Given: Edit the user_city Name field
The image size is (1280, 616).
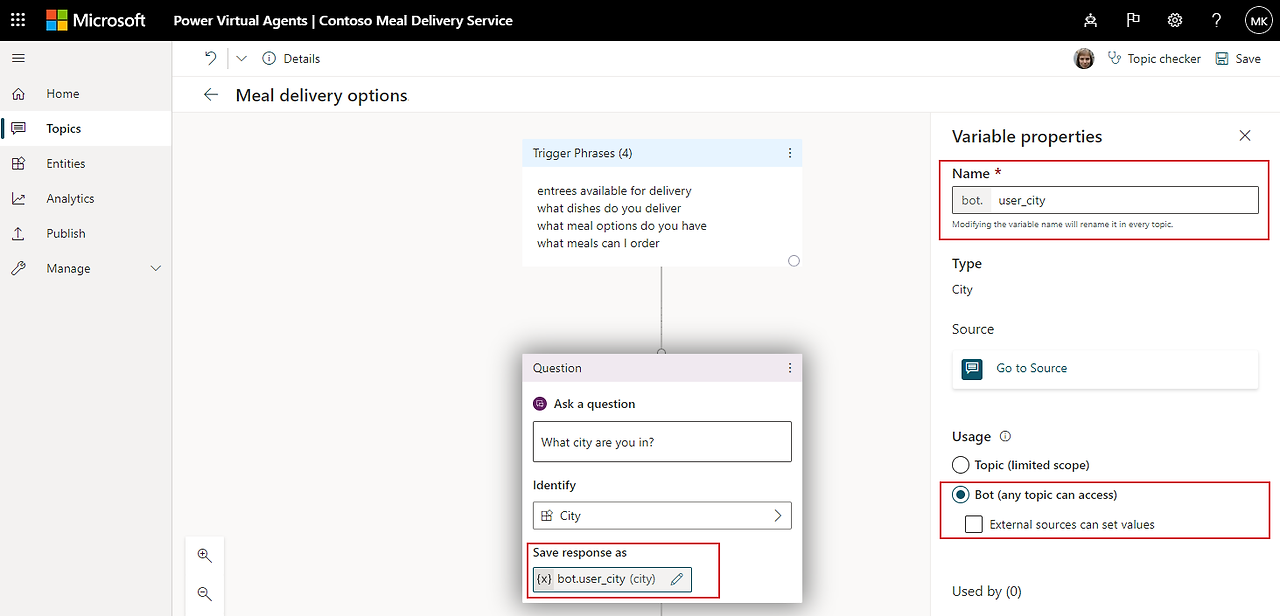Looking at the screenshot, I should pyautogui.click(x=1105, y=200).
